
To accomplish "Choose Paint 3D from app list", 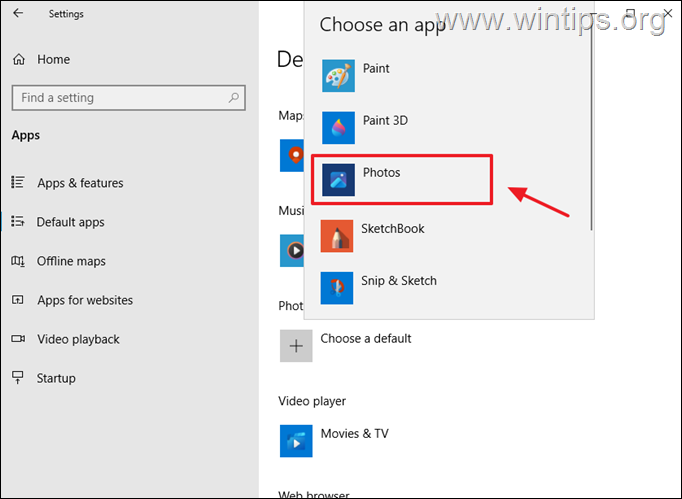I will coord(448,128).
